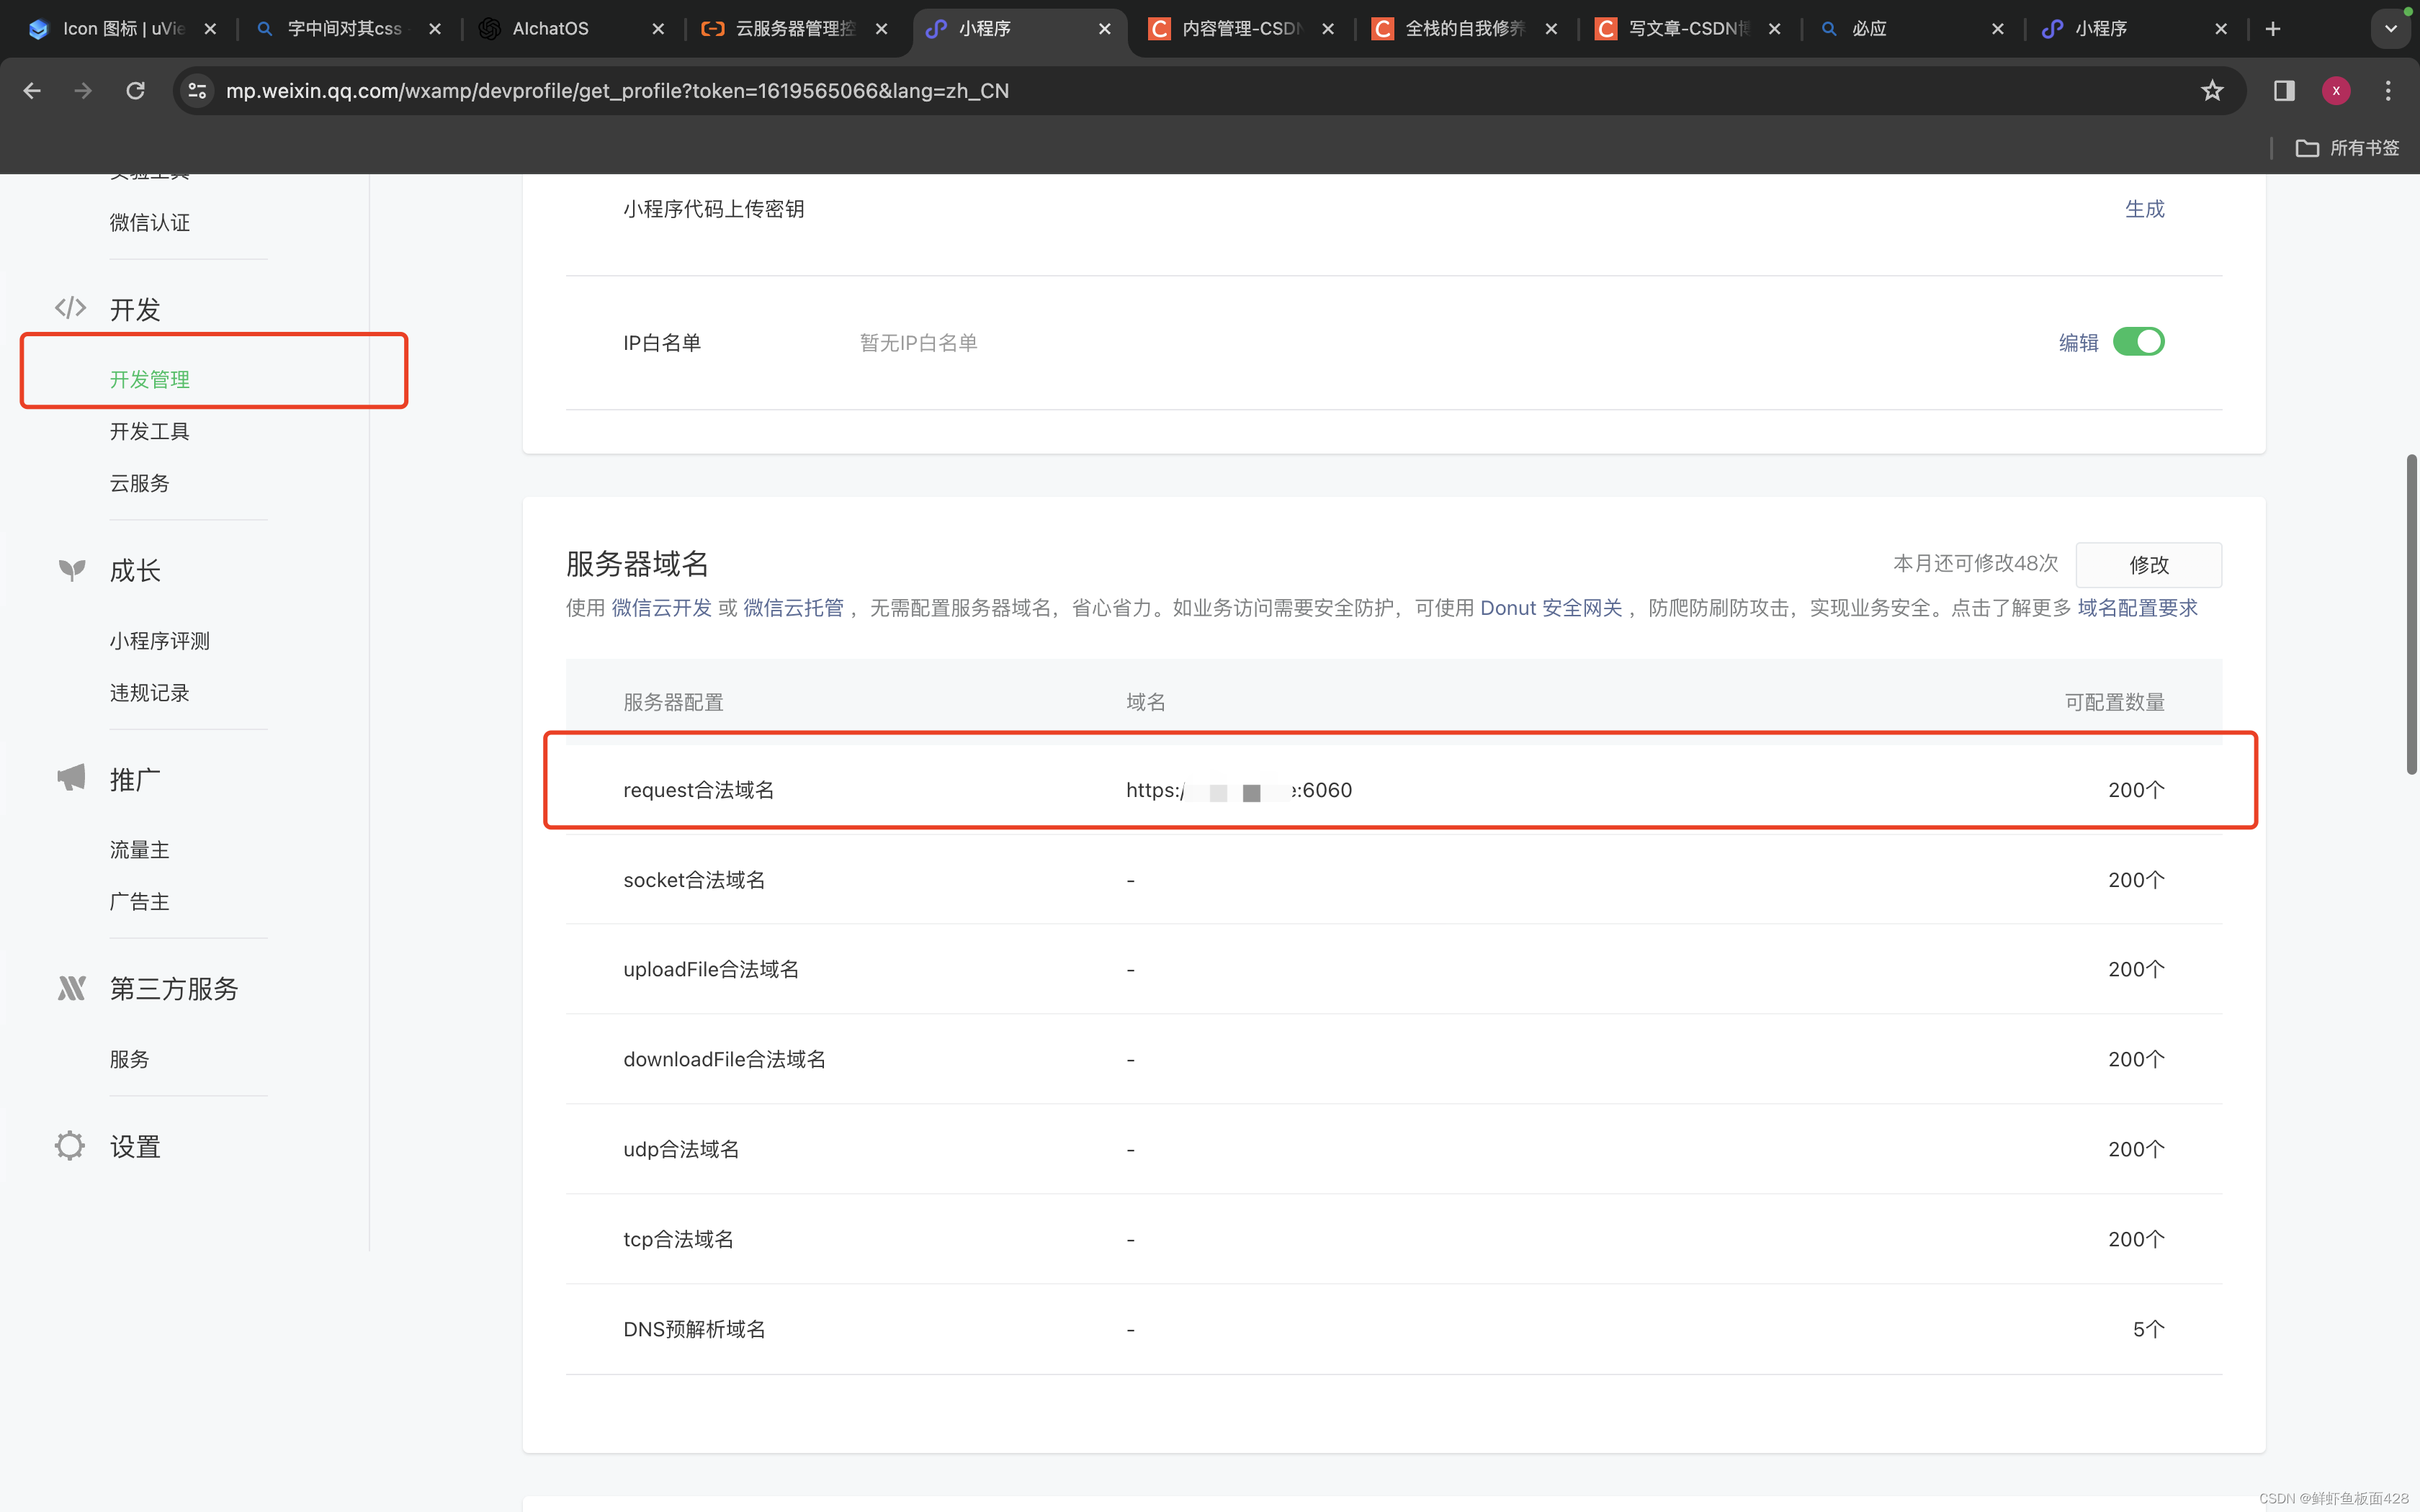Click the request合法域名 row label
Image resolution: width=2420 pixels, height=1512 pixels.
point(699,790)
